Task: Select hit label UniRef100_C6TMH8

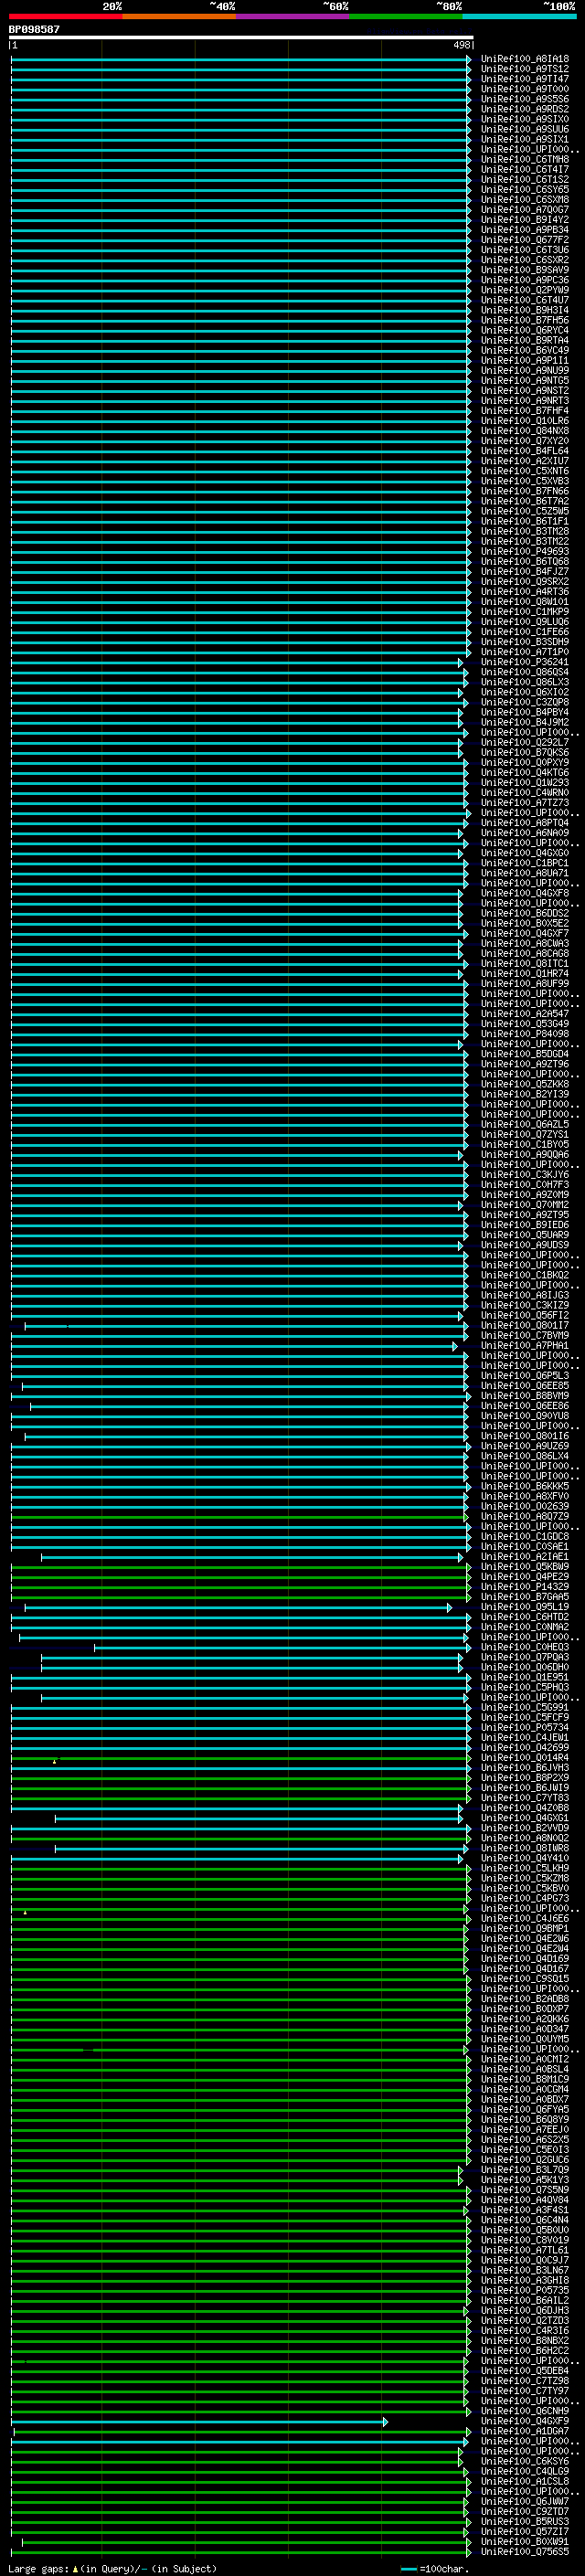Action: coord(525,159)
